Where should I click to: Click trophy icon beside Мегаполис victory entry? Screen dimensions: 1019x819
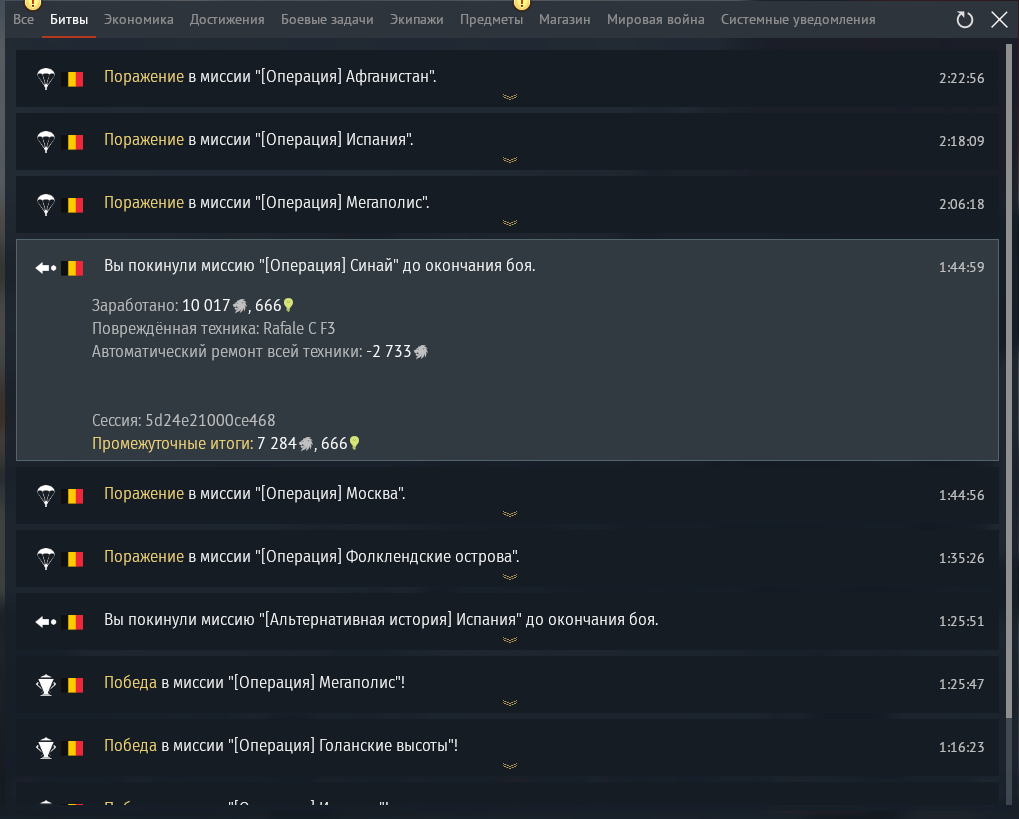[x=45, y=685]
